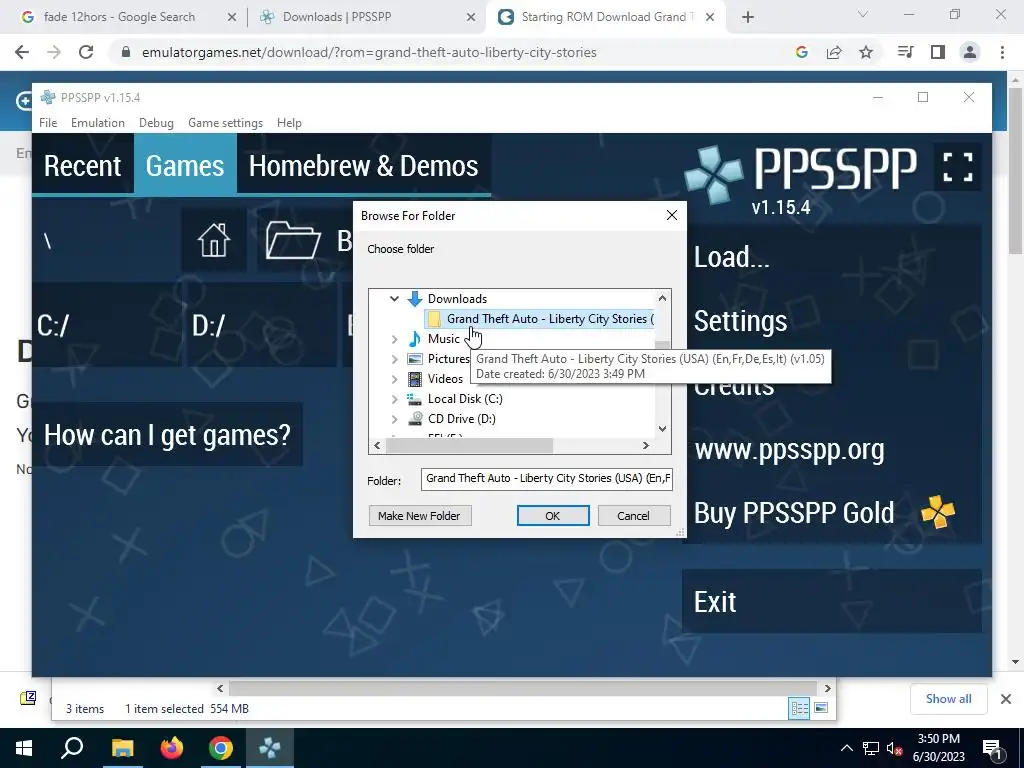Click Cancel in Browse For Folder

tap(633, 516)
